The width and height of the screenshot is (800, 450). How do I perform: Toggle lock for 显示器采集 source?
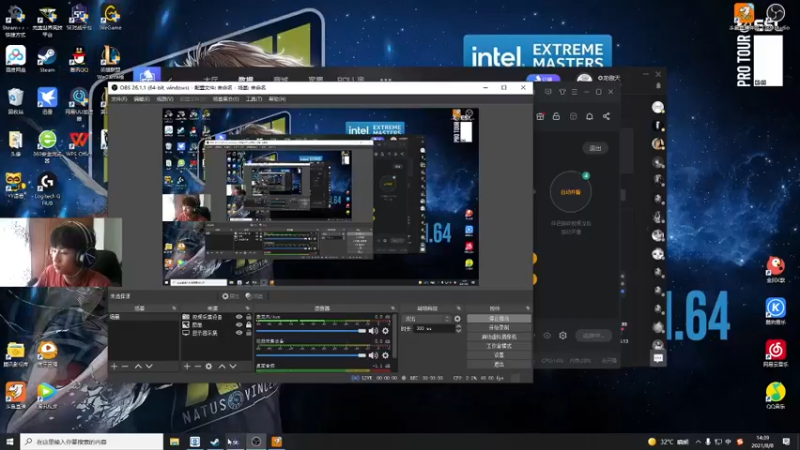tap(248, 333)
